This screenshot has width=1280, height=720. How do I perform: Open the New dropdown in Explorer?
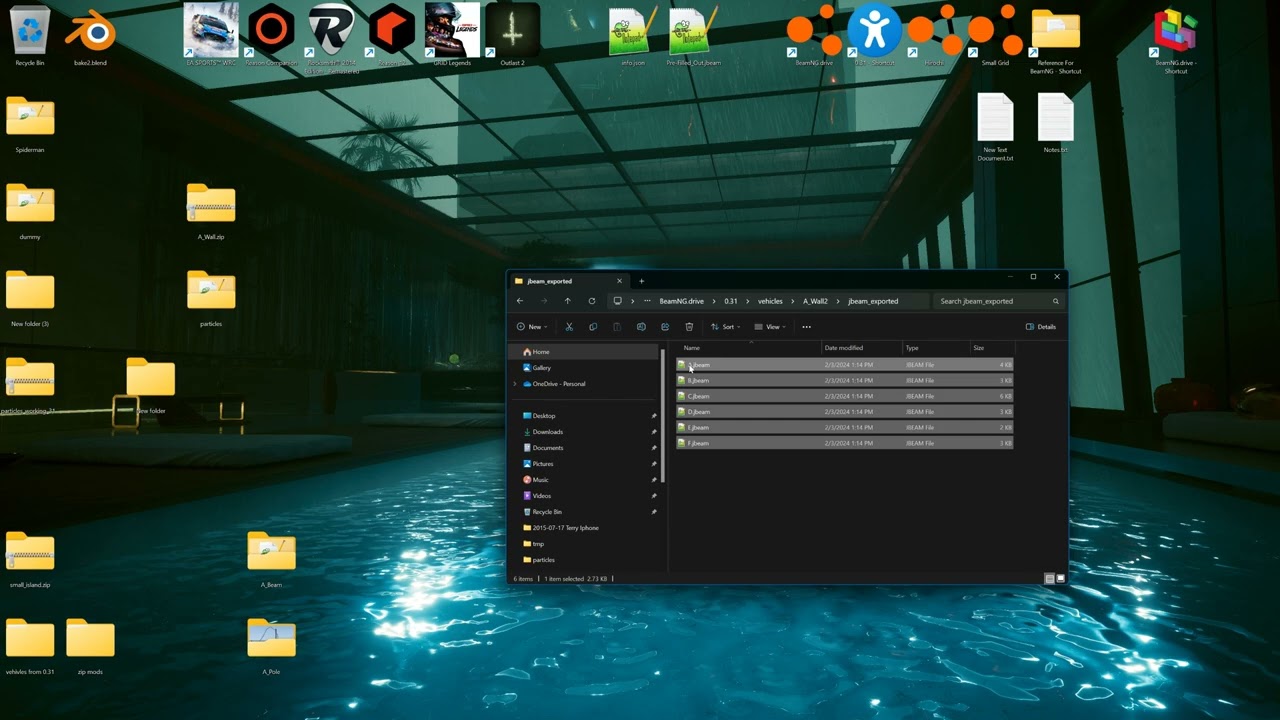click(x=532, y=327)
